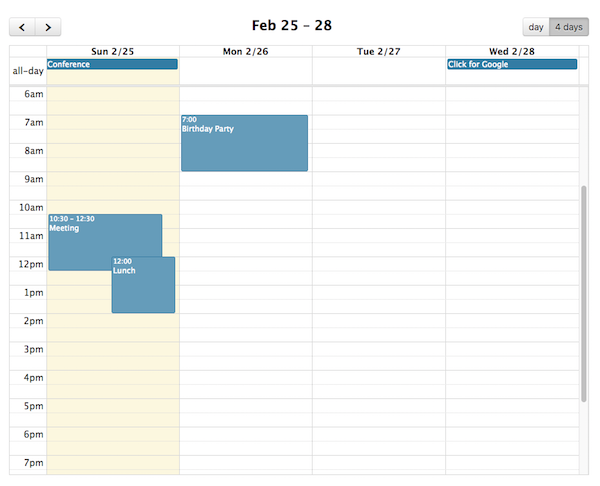Click the 6am slot on Sunday
The width and height of the screenshot is (600, 486).
112,94
